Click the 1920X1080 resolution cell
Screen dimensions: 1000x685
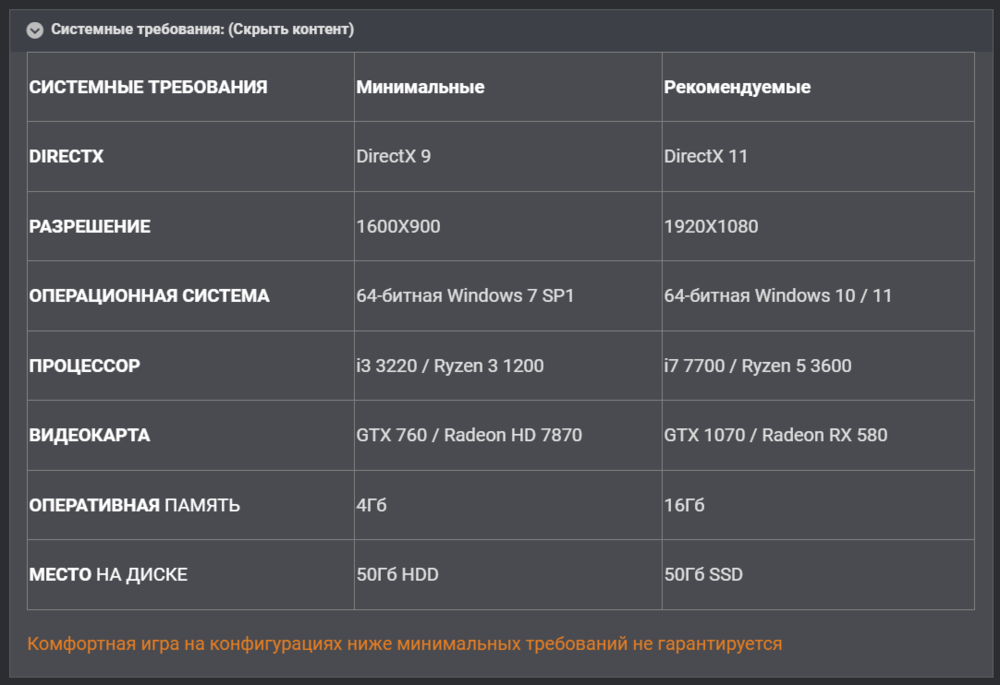(710, 226)
